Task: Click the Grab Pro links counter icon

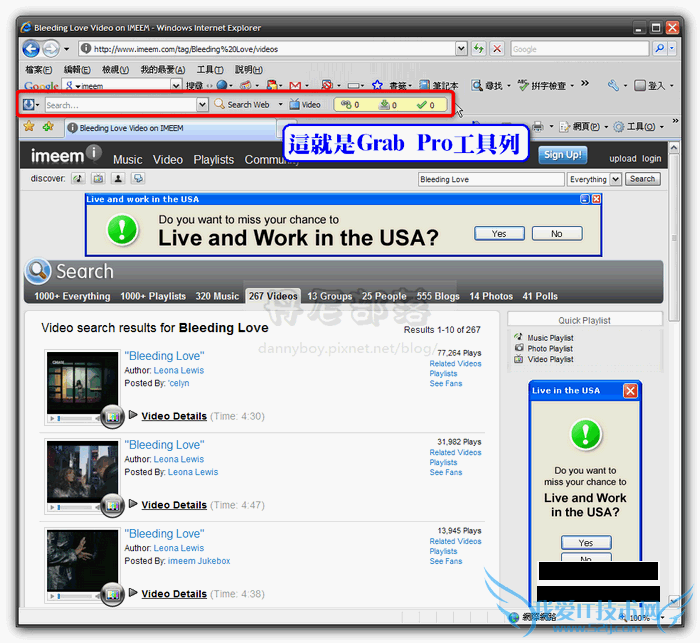Action: (346, 104)
